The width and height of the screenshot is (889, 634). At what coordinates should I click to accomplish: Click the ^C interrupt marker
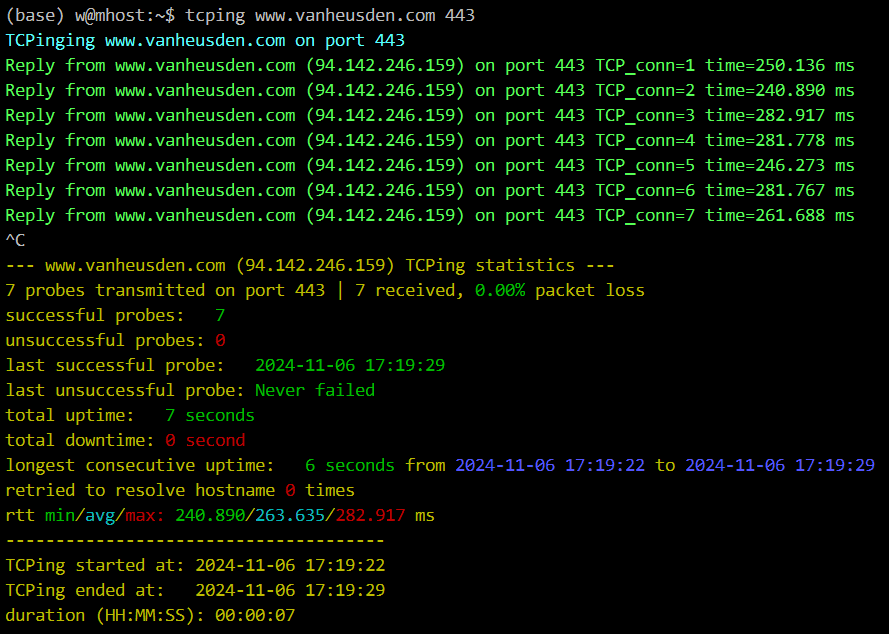[x=15, y=240]
